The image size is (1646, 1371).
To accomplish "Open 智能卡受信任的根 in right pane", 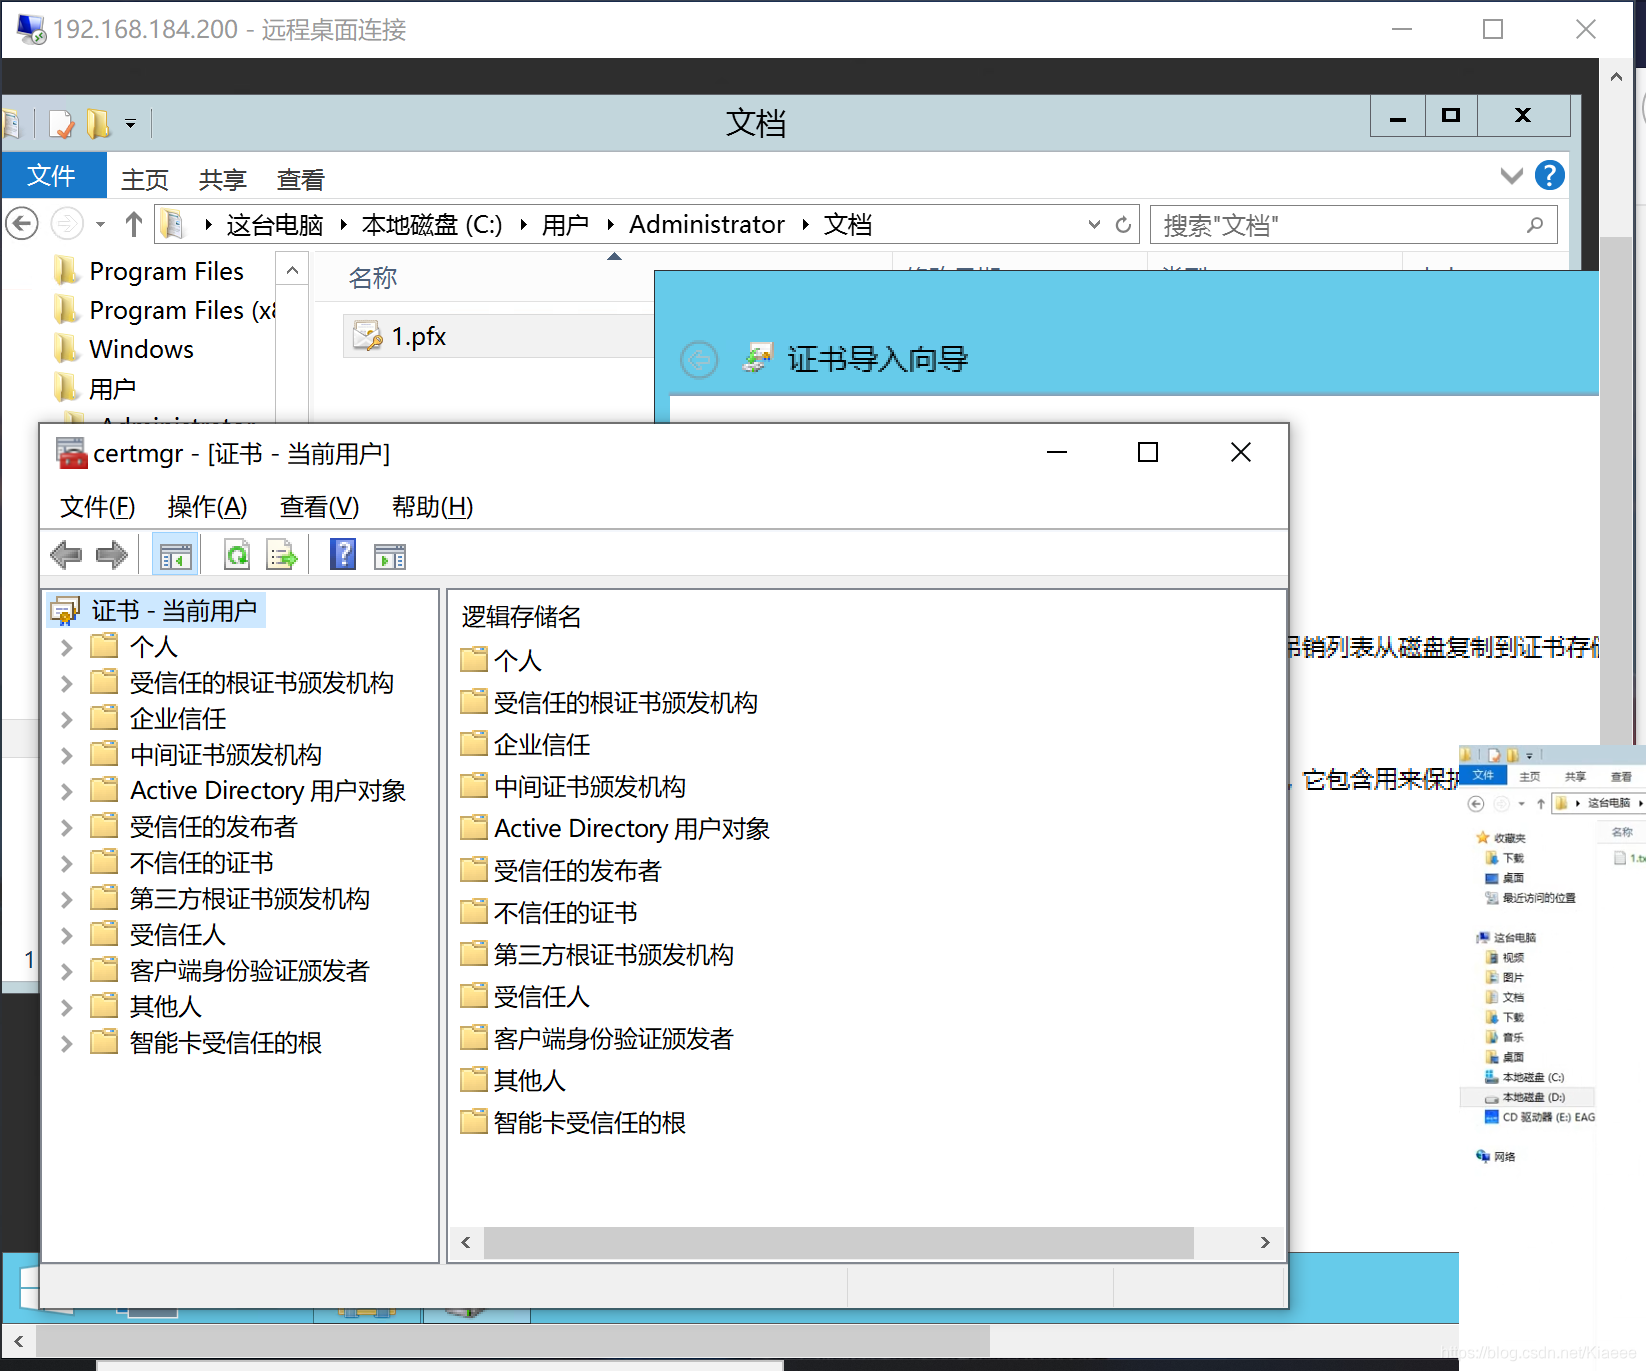I will point(573,1123).
